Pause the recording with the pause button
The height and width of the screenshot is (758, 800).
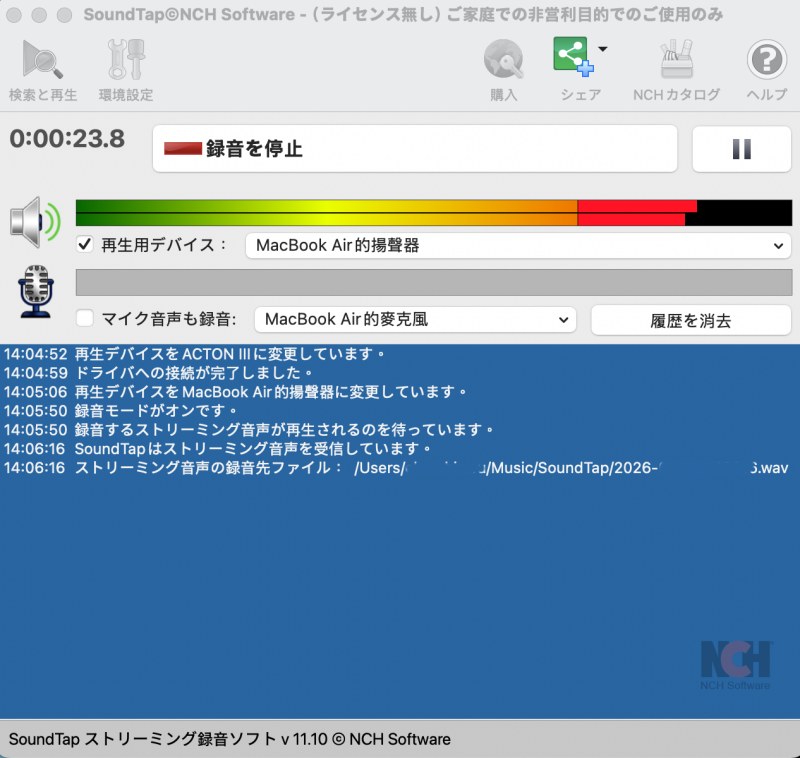click(x=741, y=149)
